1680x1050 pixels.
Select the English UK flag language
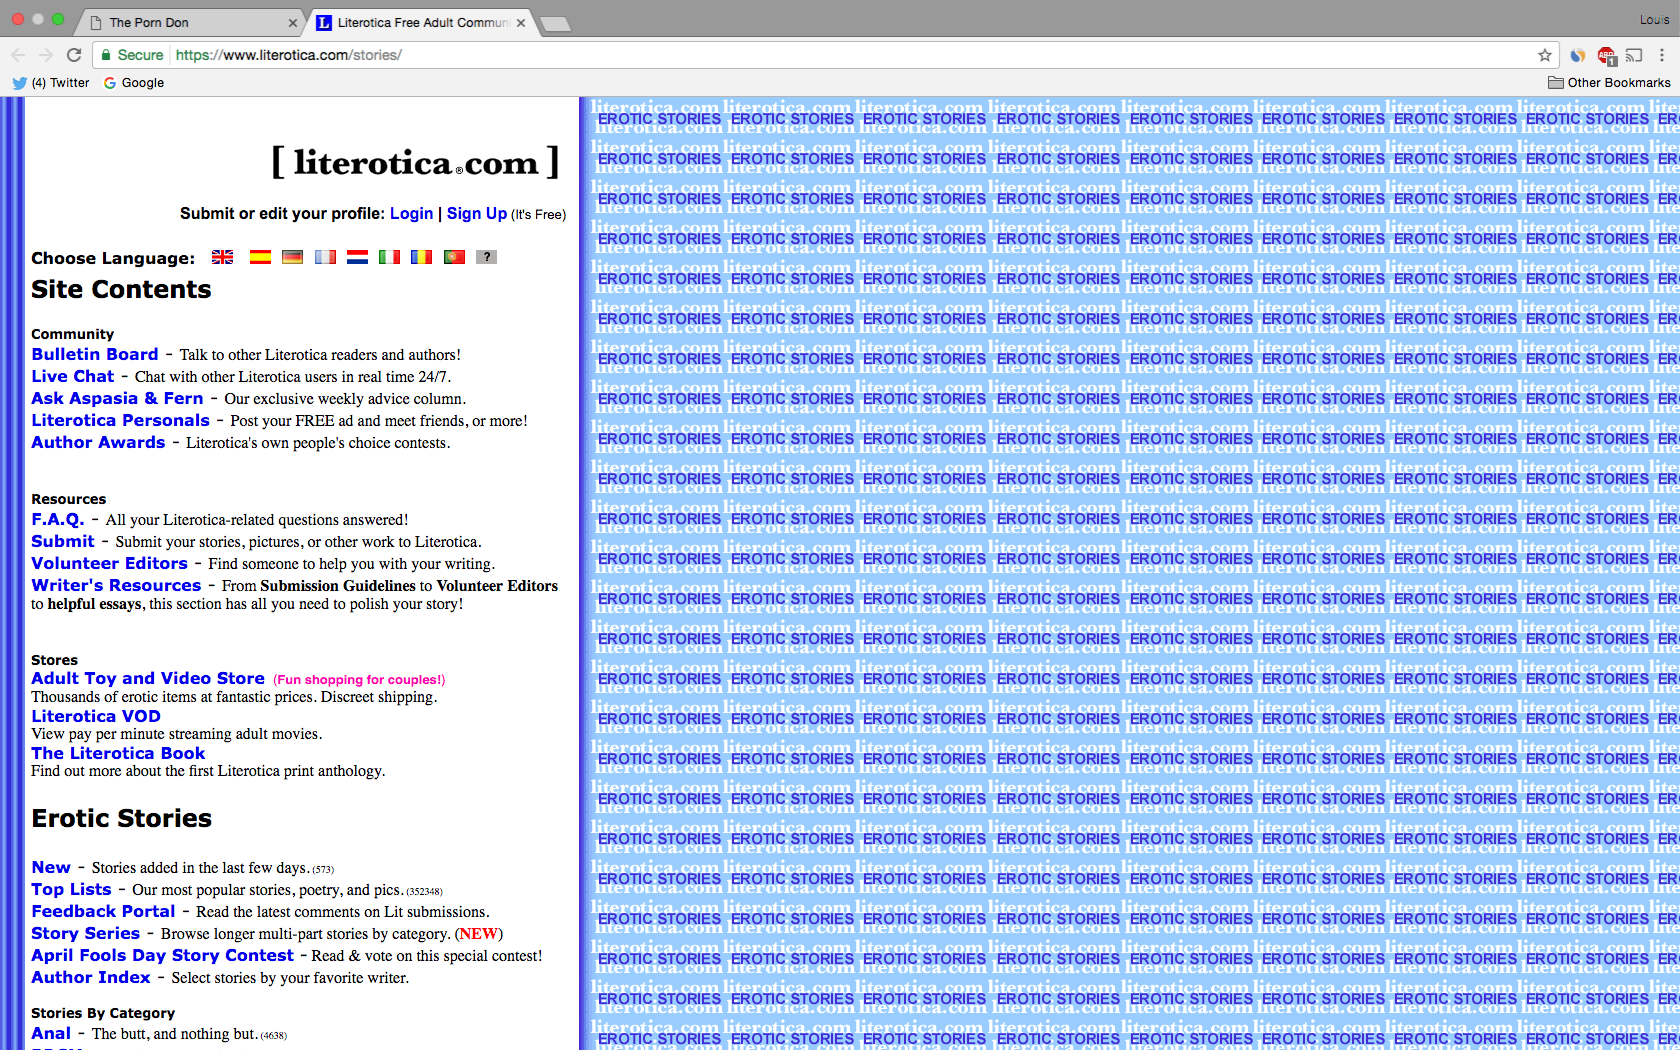point(223,257)
